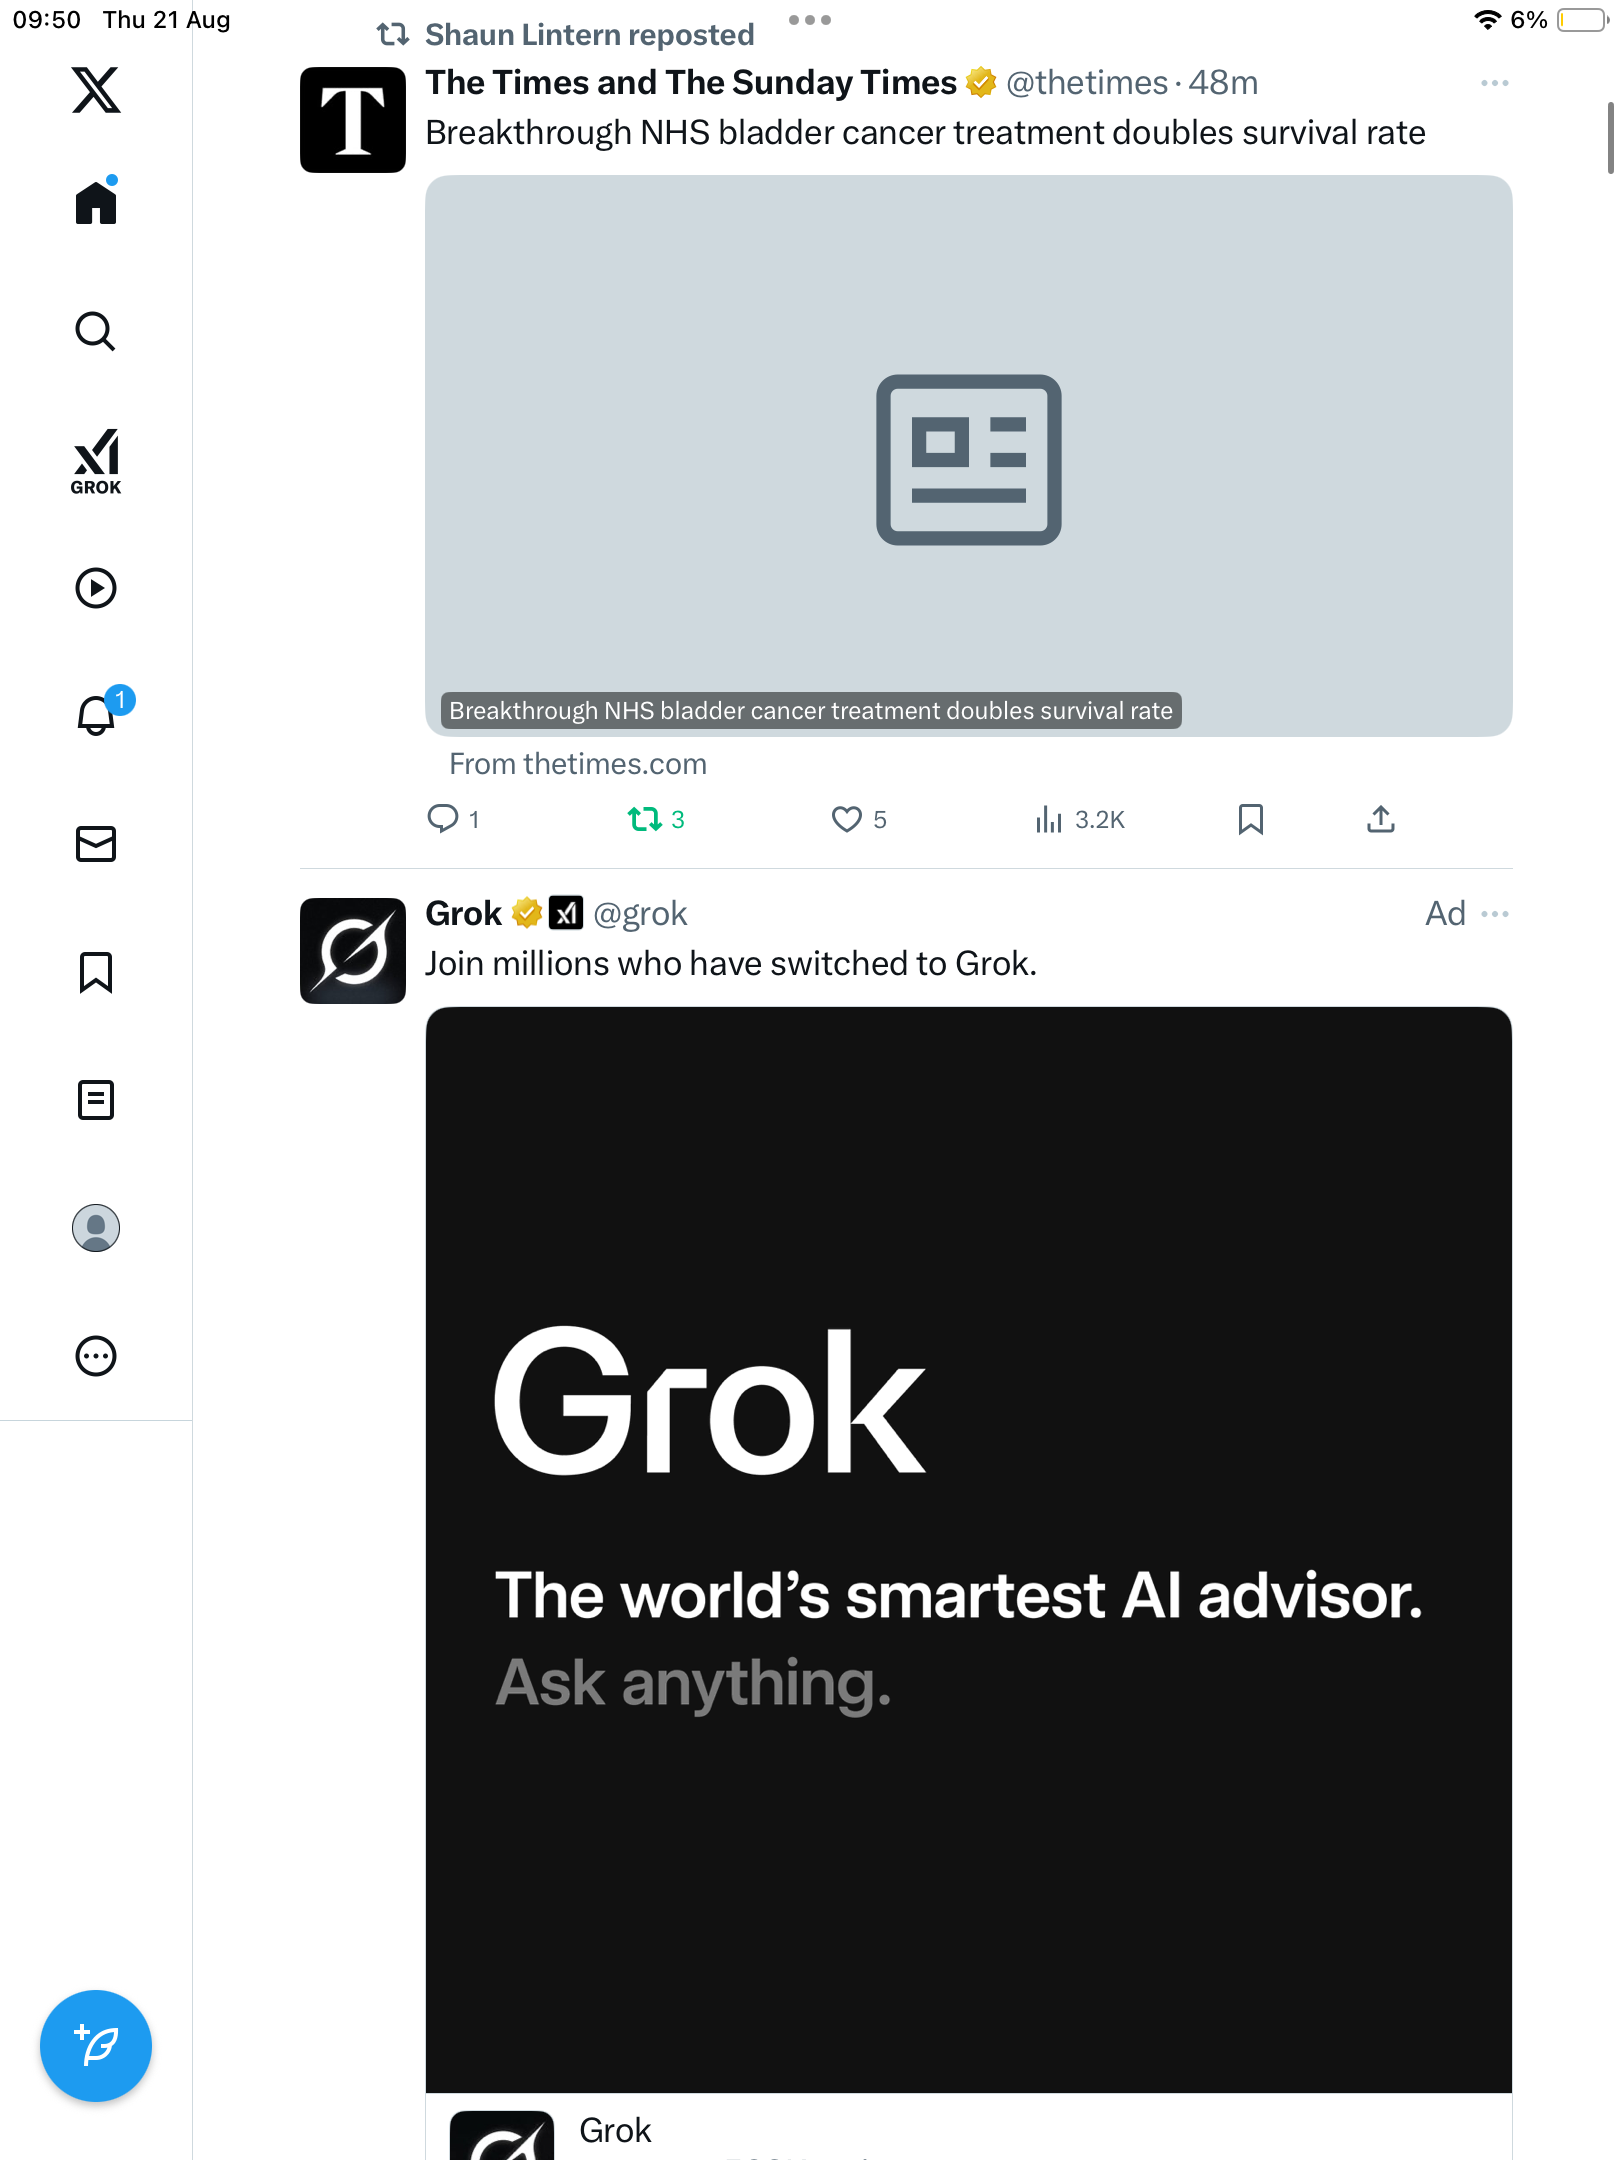Open the Video play tab in sidebar

coord(96,588)
